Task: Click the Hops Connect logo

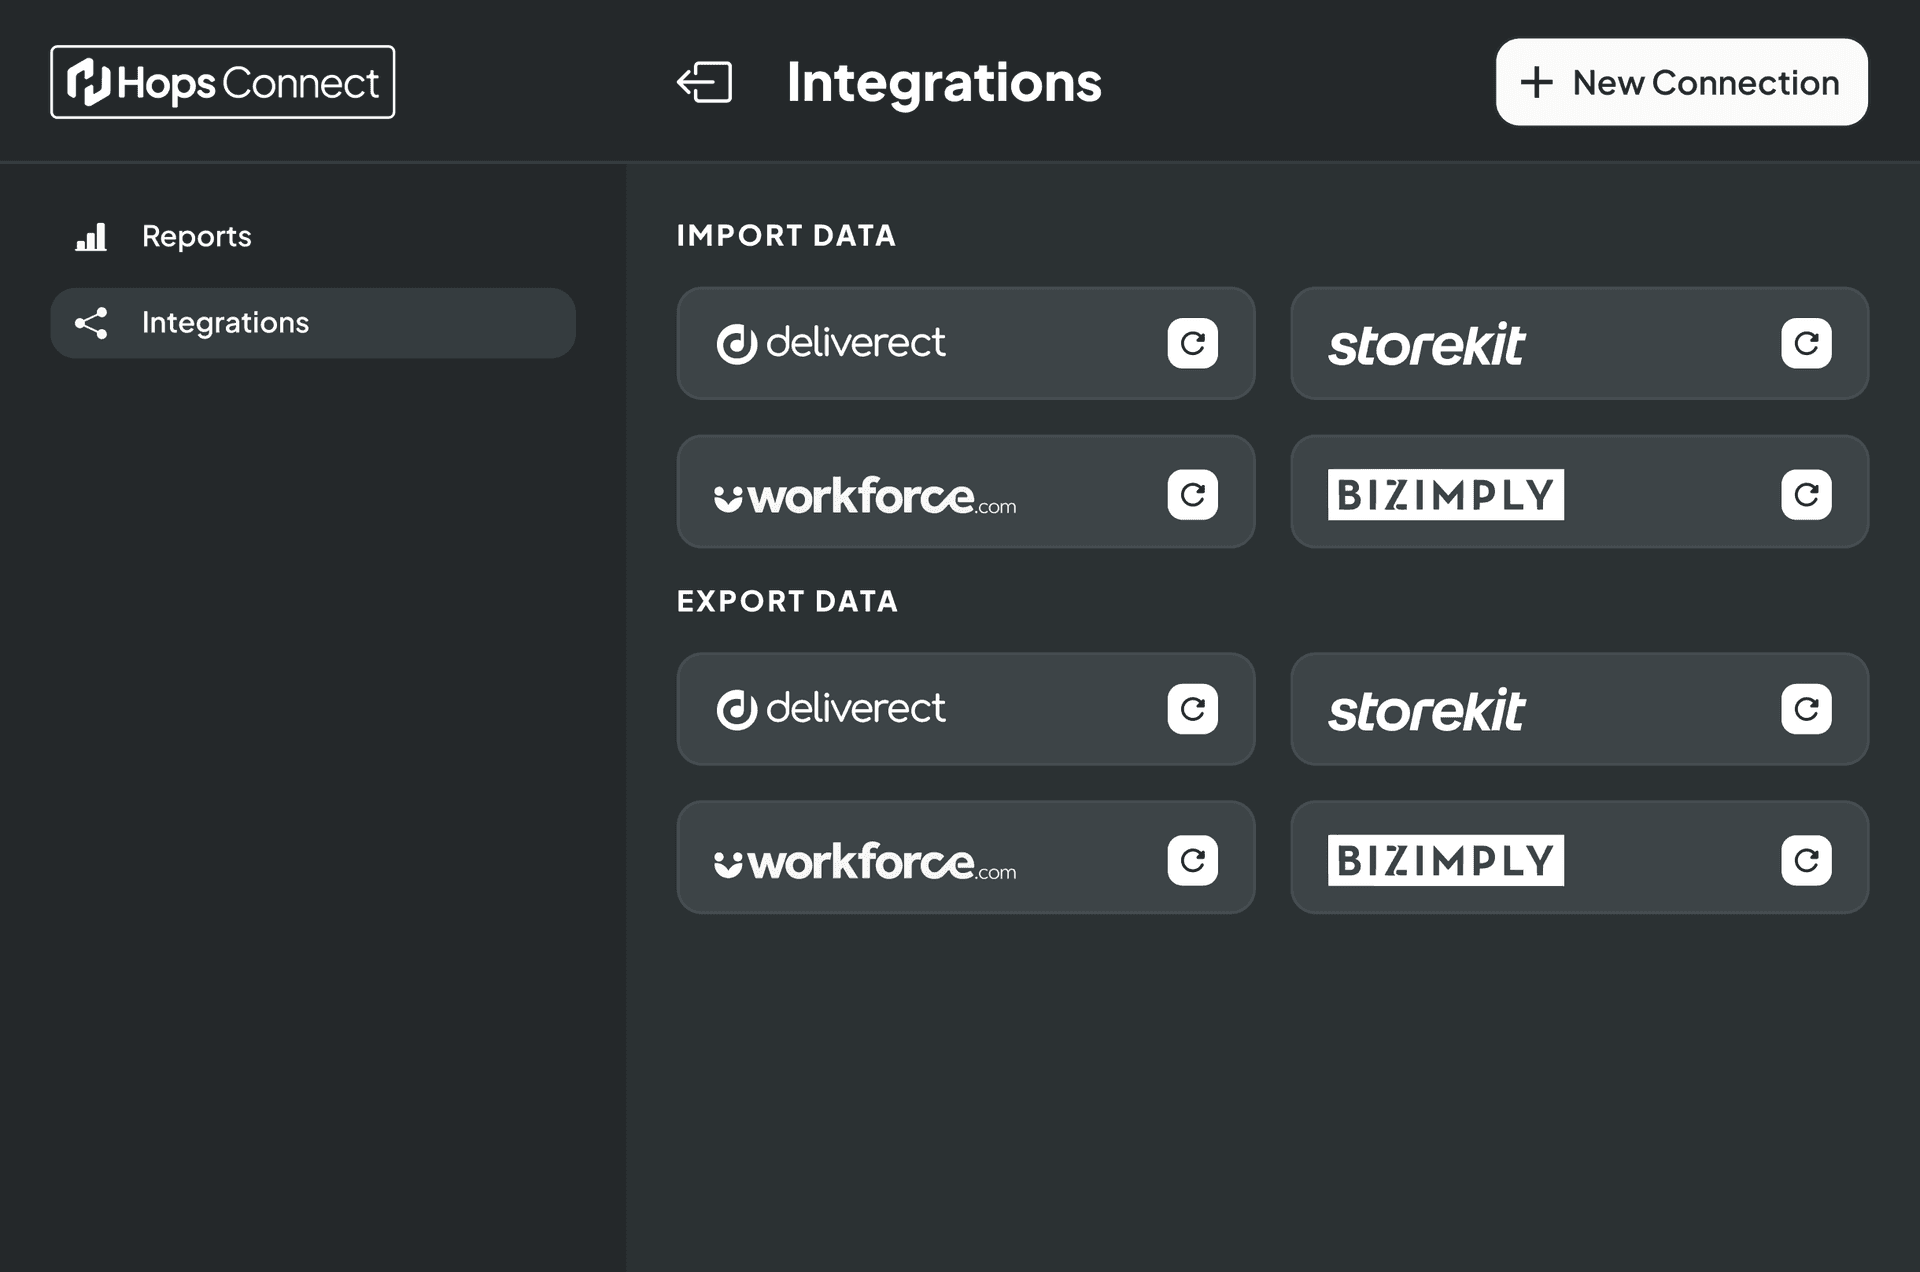Action: tap(222, 82)
